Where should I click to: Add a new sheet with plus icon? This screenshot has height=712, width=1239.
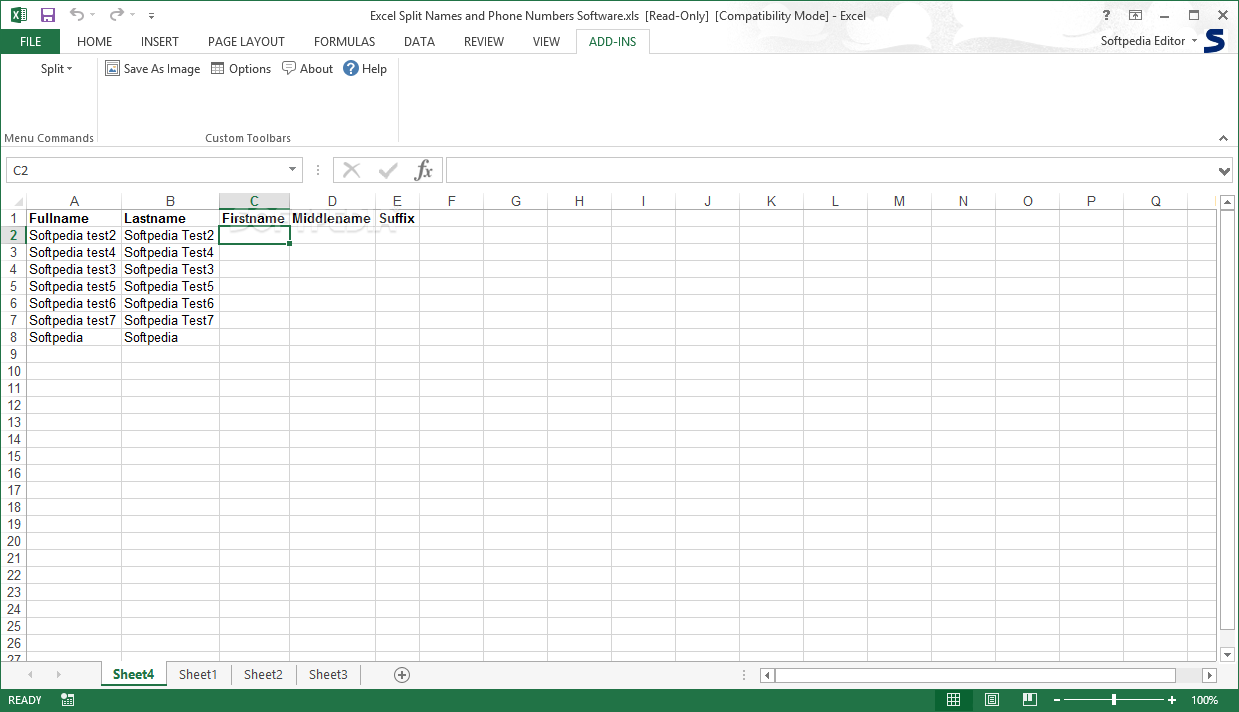click(402, 675)
